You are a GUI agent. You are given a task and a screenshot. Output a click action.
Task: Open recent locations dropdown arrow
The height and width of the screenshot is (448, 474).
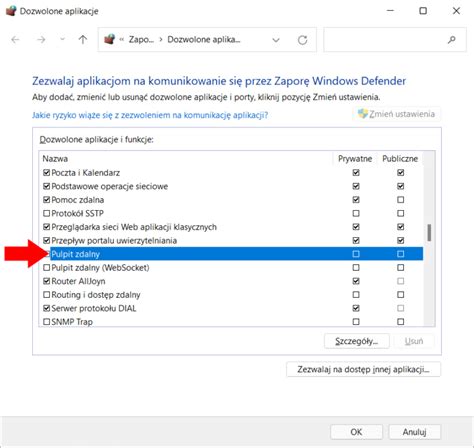coord(62,40)
